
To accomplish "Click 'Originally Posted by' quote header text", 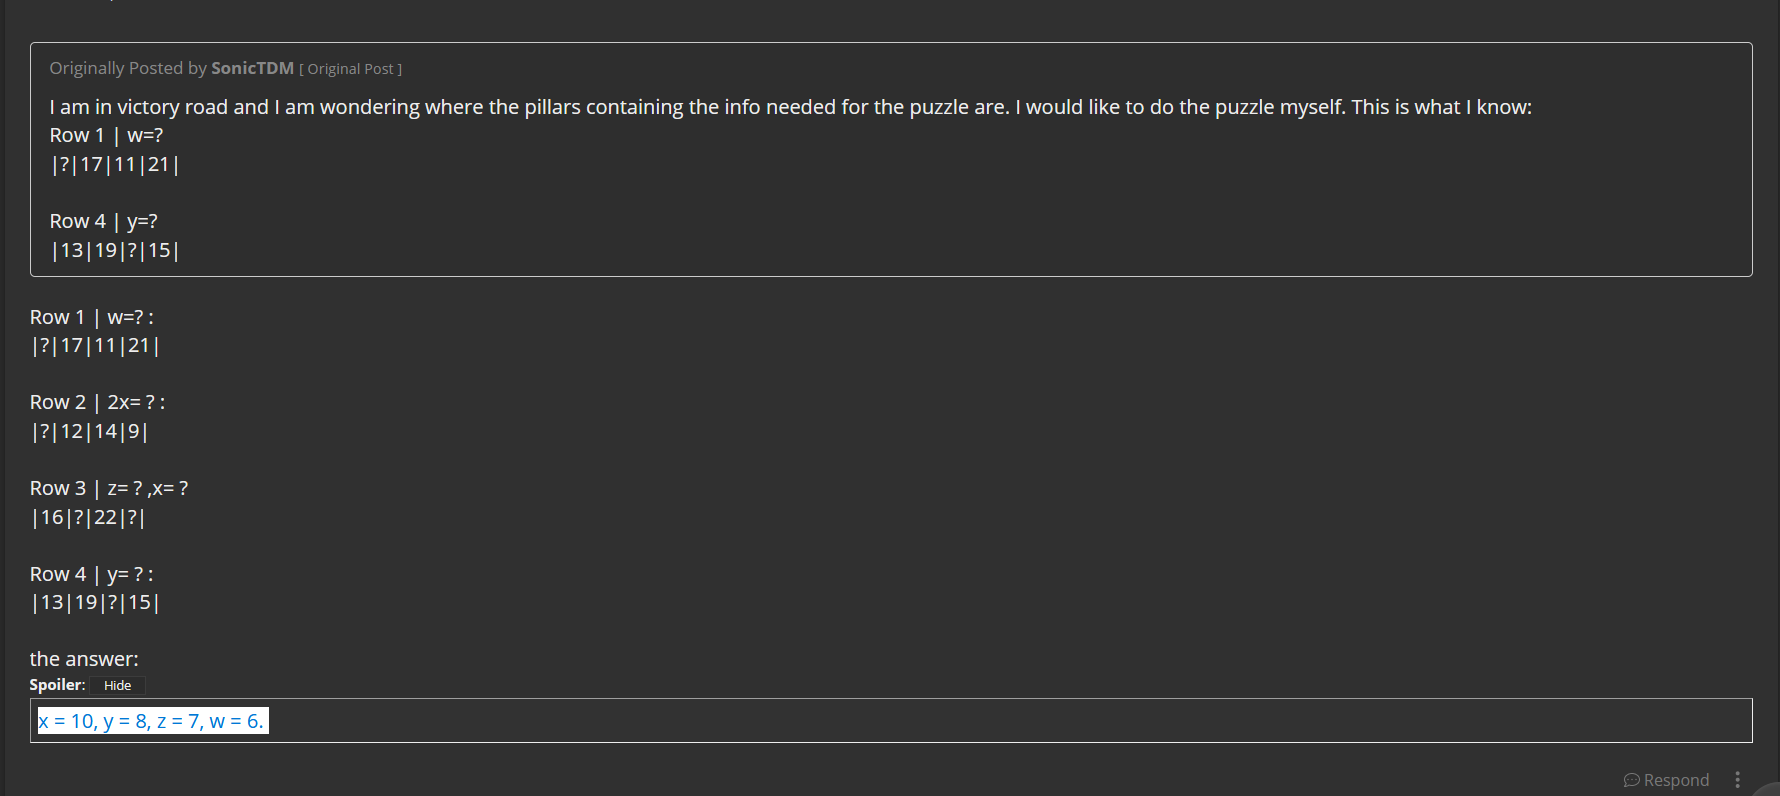I will [128, 68].
